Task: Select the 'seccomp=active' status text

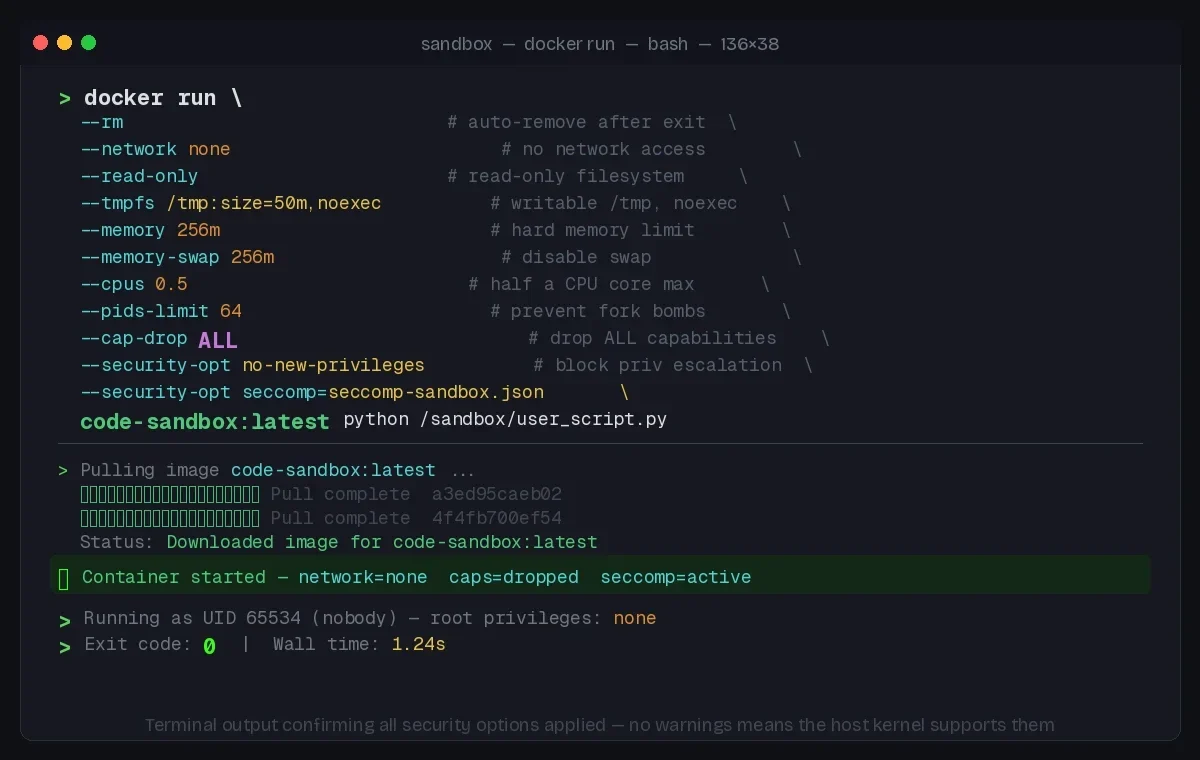Action: tap(676, 577)
